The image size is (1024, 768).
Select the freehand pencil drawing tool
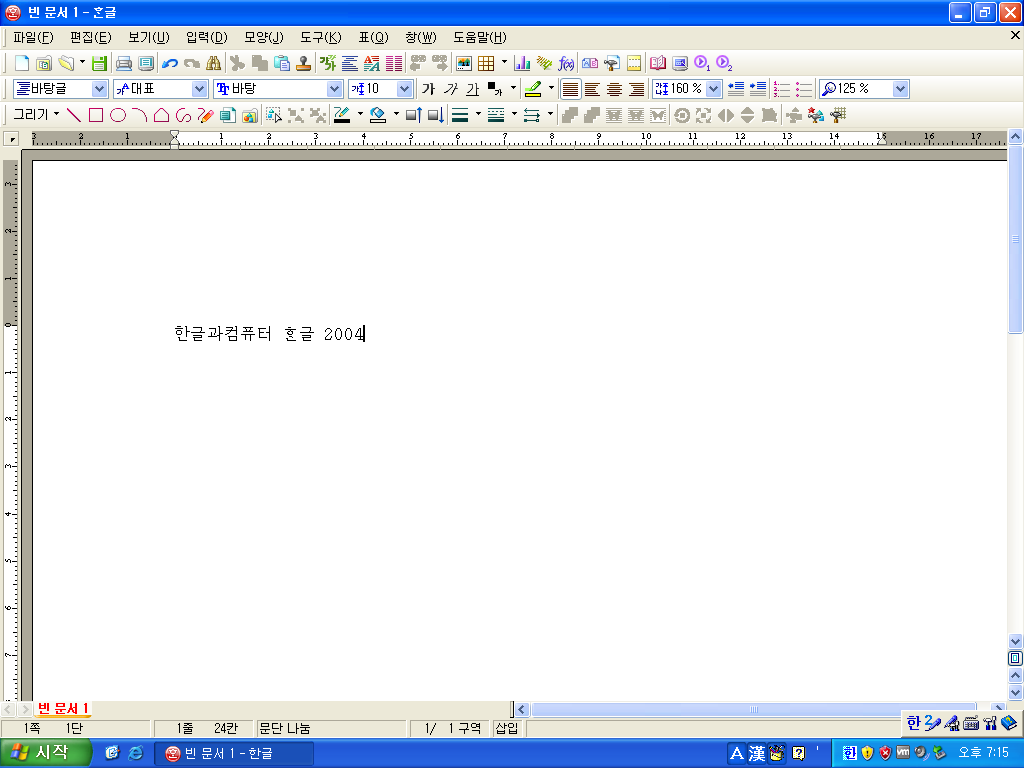point(206,116)
